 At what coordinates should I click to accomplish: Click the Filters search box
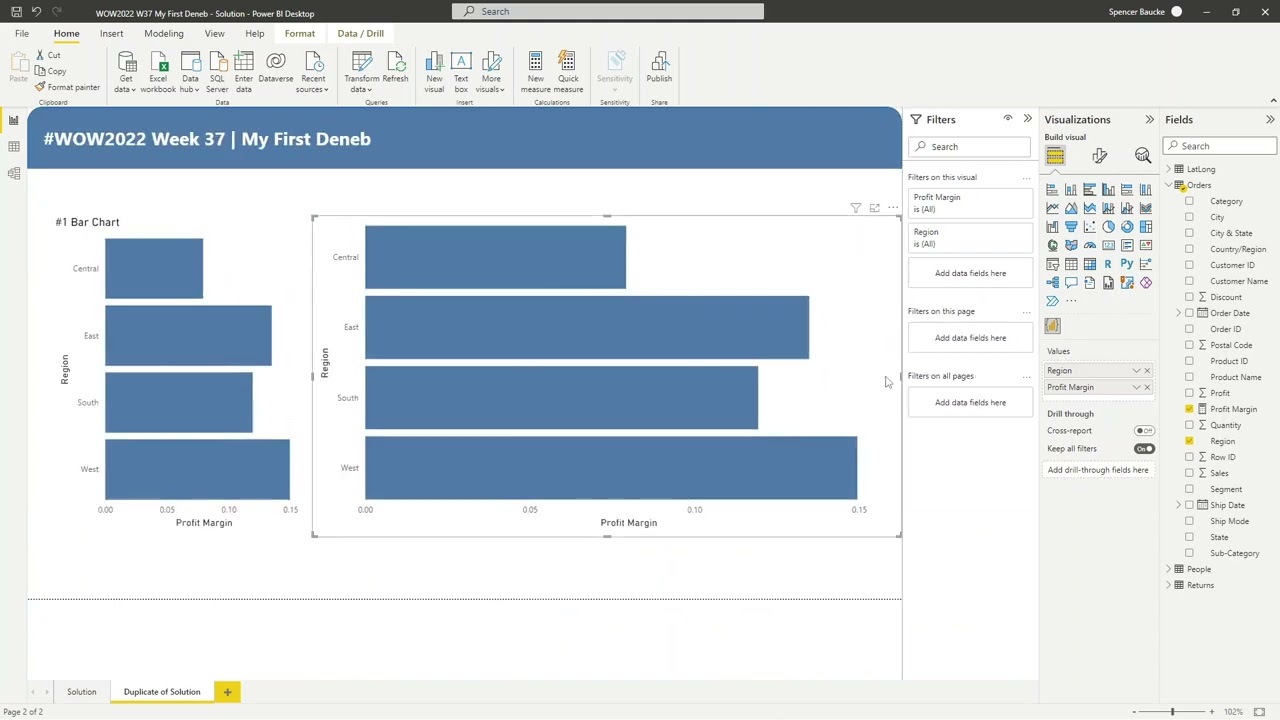click(x=970, y=147)
